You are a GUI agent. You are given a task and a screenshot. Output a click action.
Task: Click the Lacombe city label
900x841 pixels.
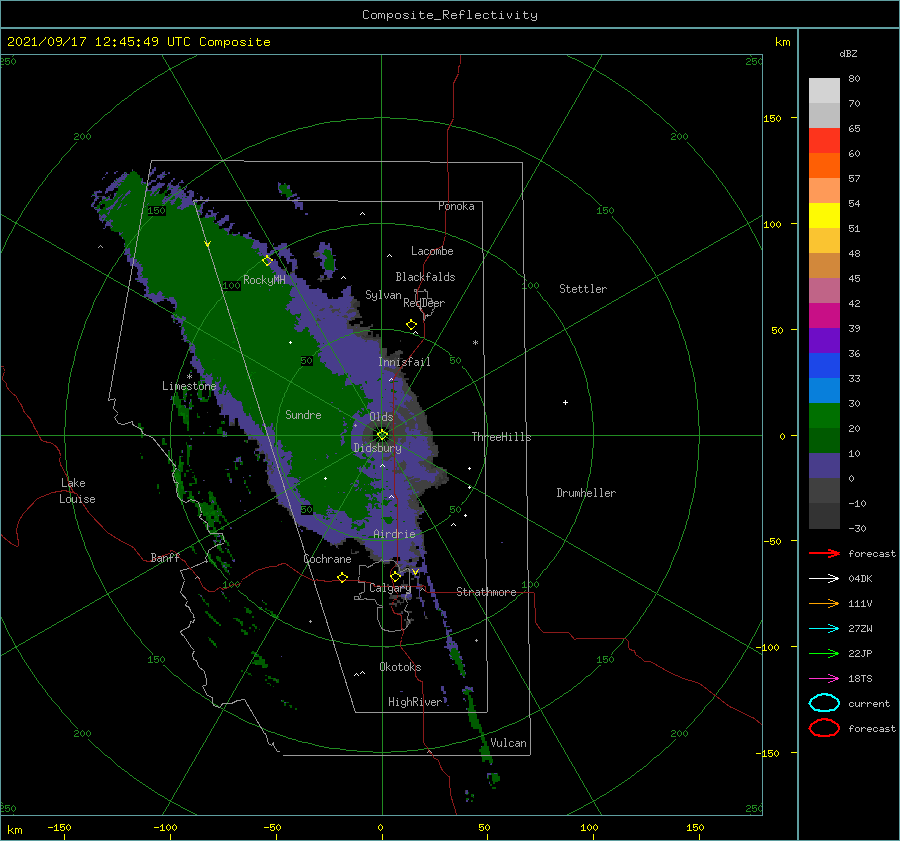tap(432, 251)
